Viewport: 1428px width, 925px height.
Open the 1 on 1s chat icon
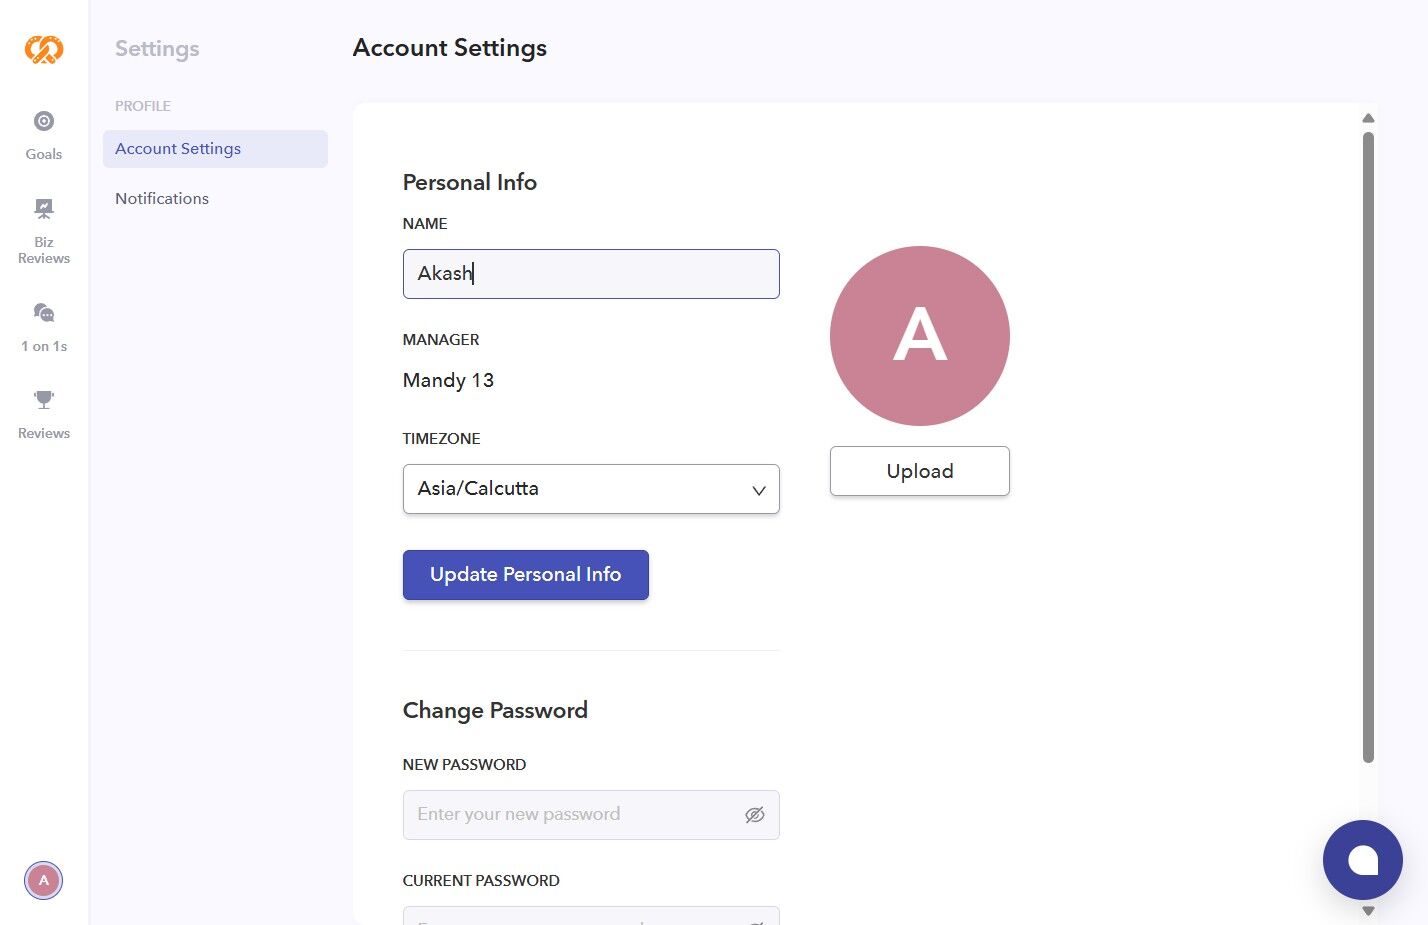pos(44,314)
